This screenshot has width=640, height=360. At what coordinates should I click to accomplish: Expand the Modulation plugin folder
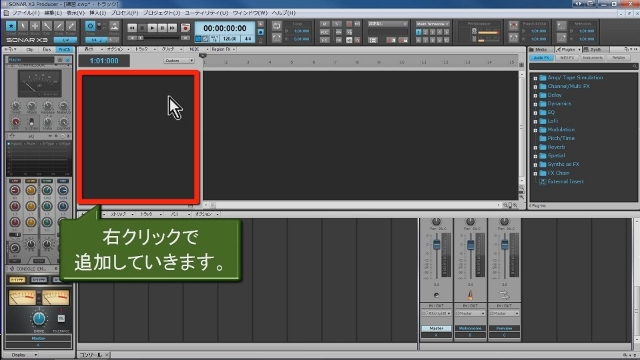pyautogui.click(x=535, y=130)
